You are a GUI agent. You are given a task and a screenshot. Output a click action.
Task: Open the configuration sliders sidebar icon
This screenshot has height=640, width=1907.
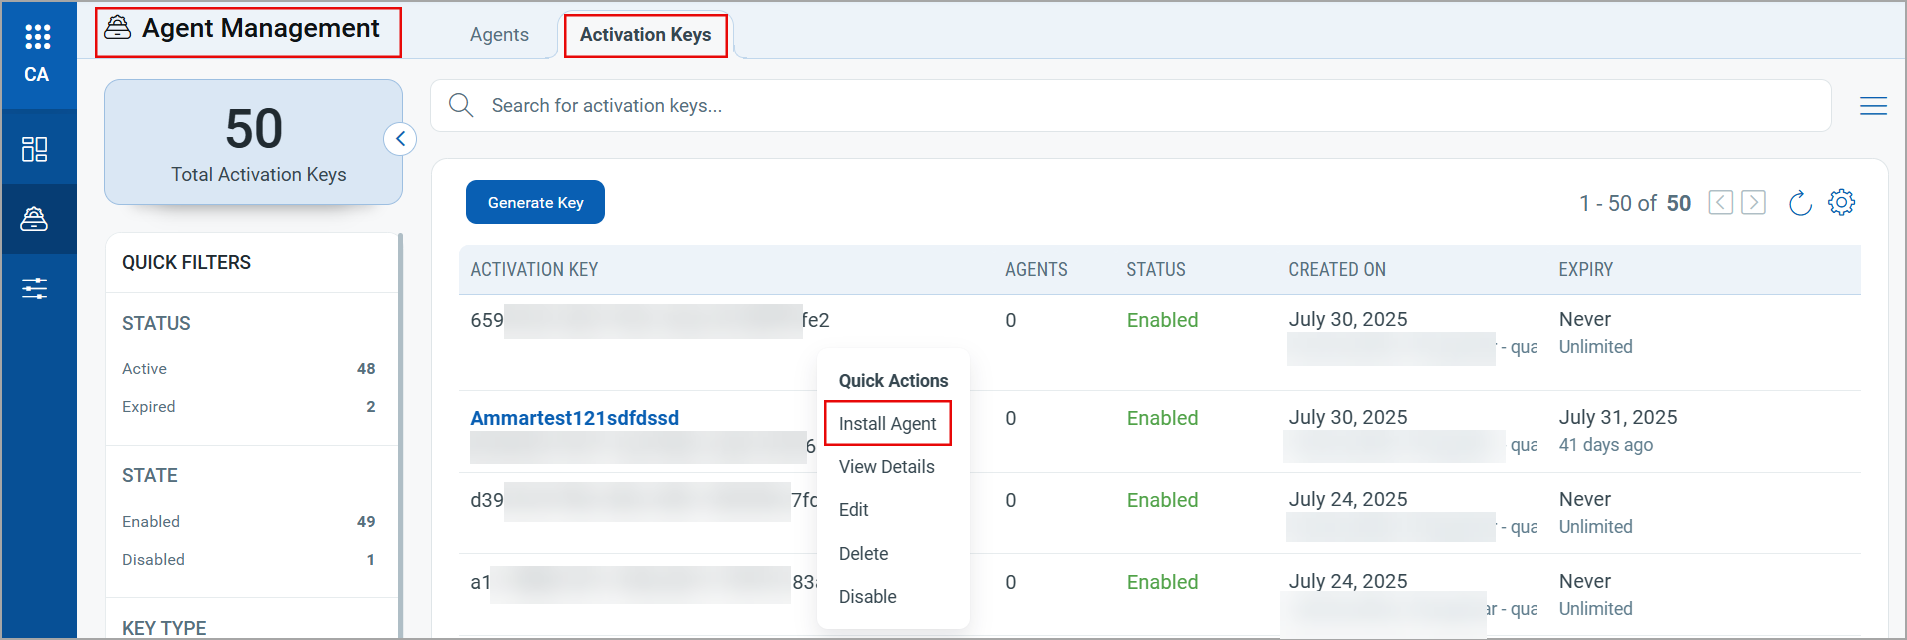[35, 289]
